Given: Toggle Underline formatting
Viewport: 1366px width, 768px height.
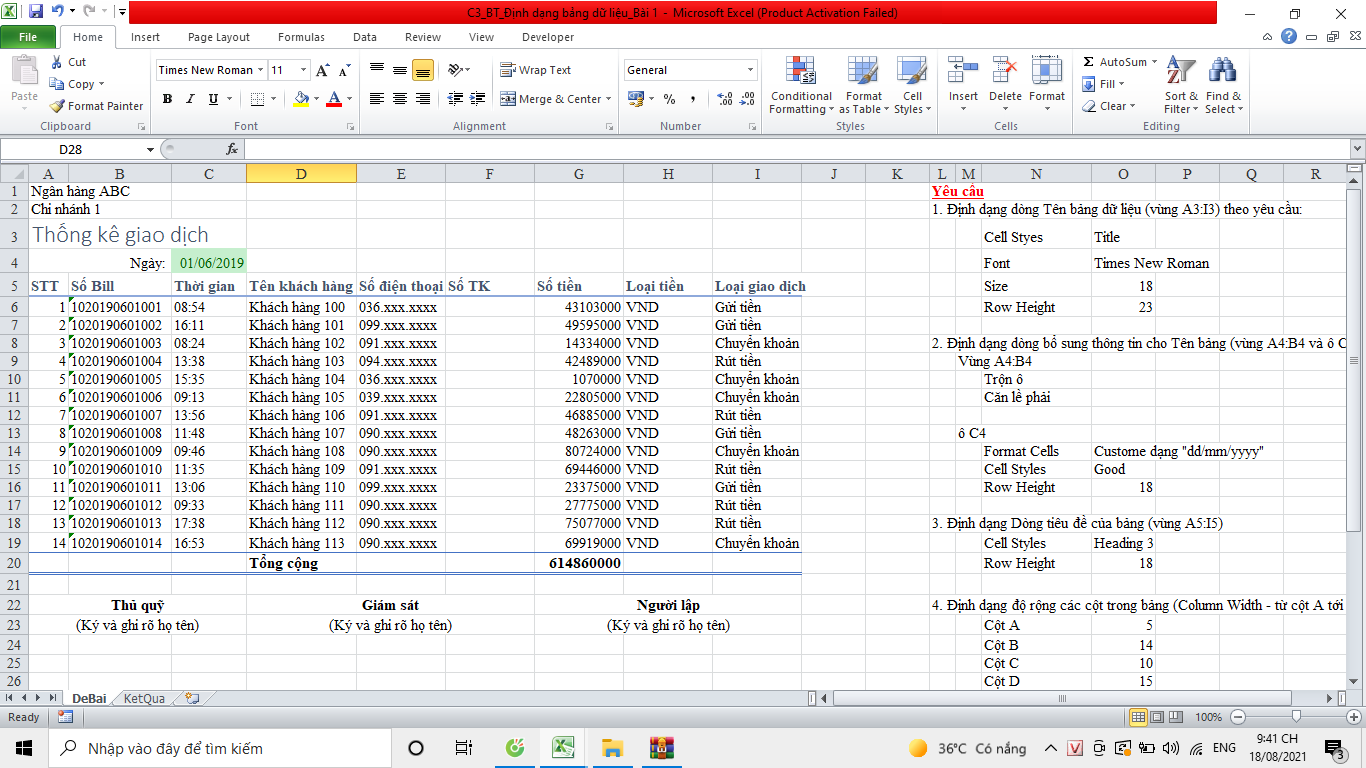Looking at the screenshot, I should tap(213, 99).
